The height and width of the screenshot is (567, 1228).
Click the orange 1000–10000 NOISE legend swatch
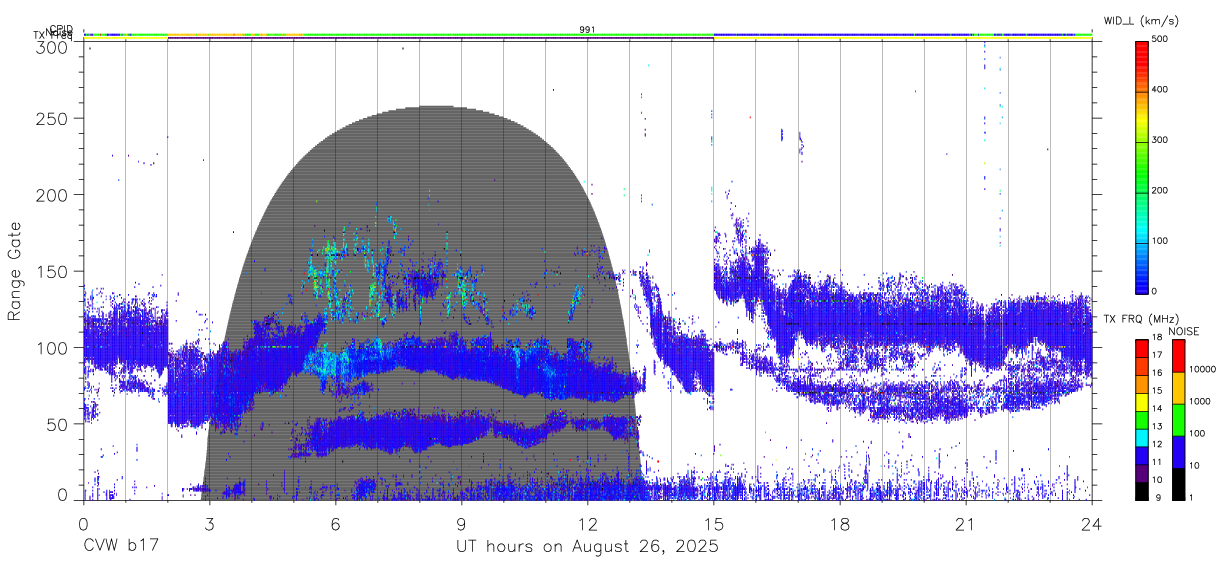click(x=1178, y=387)
